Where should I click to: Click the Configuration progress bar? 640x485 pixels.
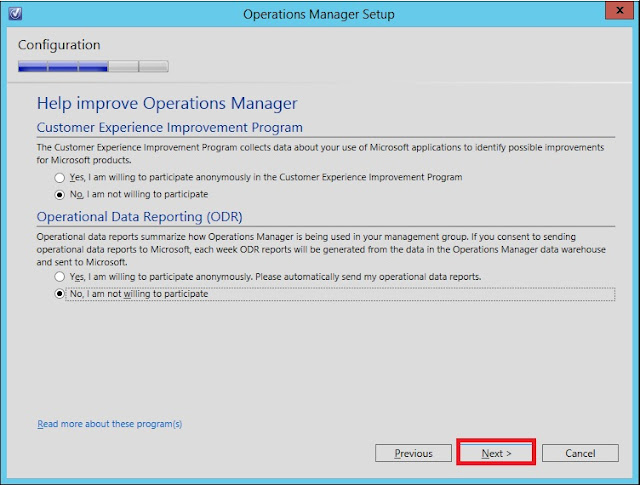[93, 66]
